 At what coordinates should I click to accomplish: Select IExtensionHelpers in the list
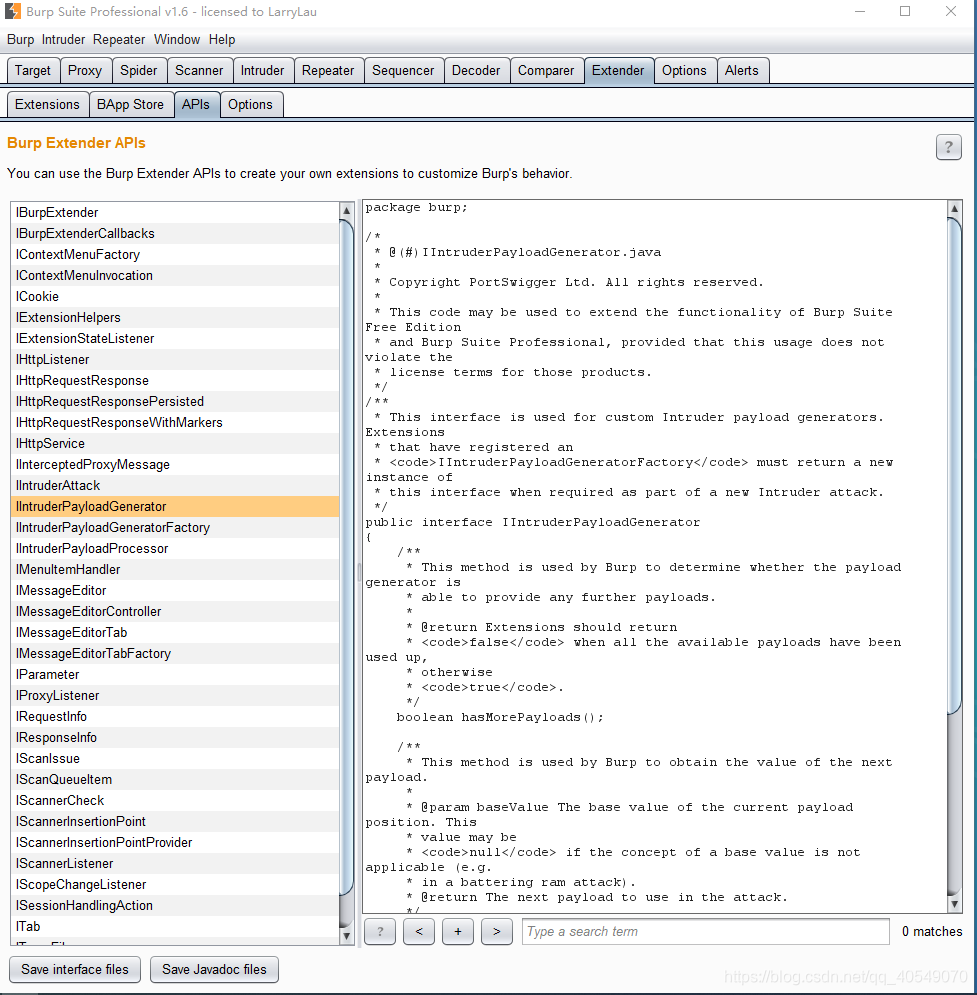click(175, 317)
